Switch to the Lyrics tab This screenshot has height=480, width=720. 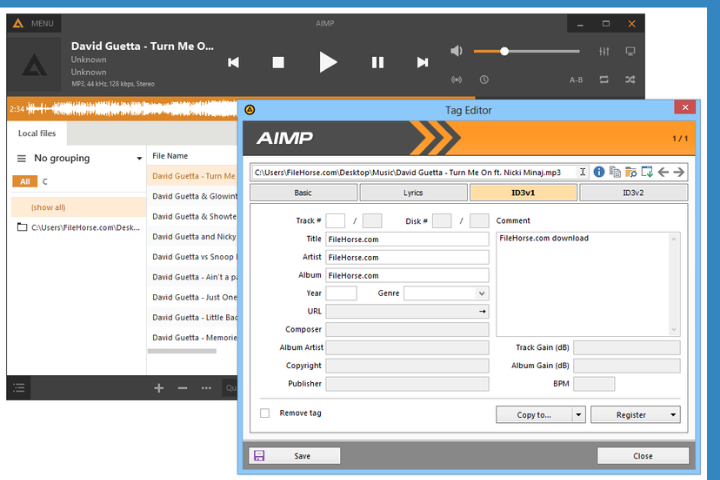click(x=413, y=193)
